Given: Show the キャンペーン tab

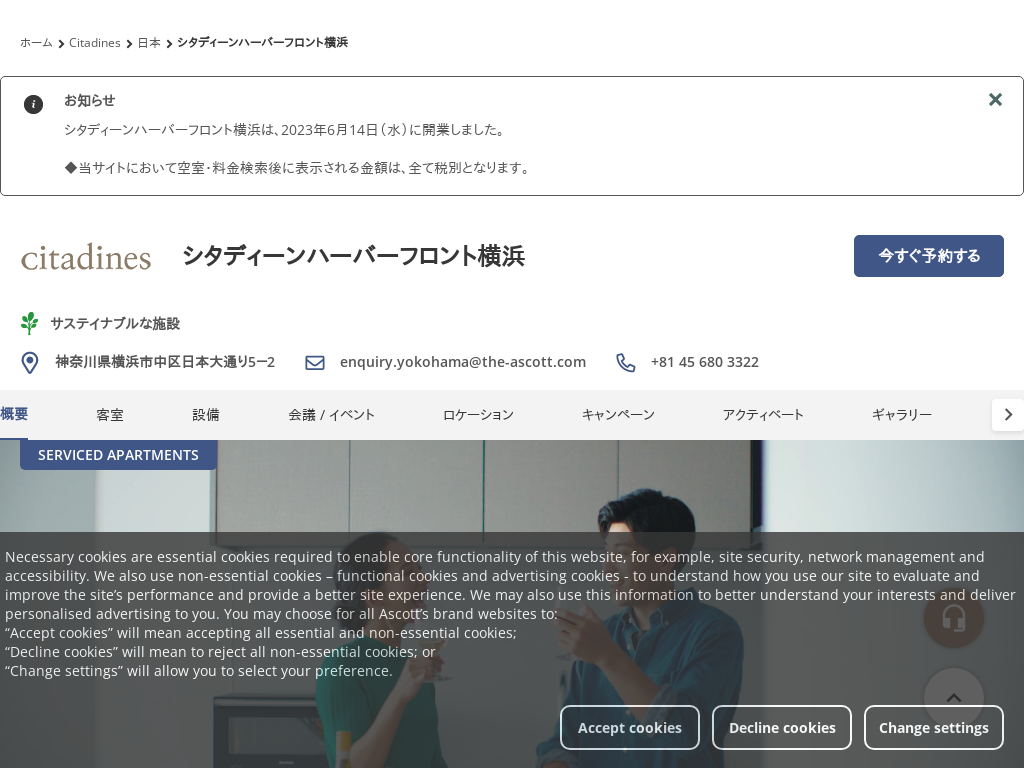Looking at the screenshot, I should pyautogui.click(x=618, y=415).
